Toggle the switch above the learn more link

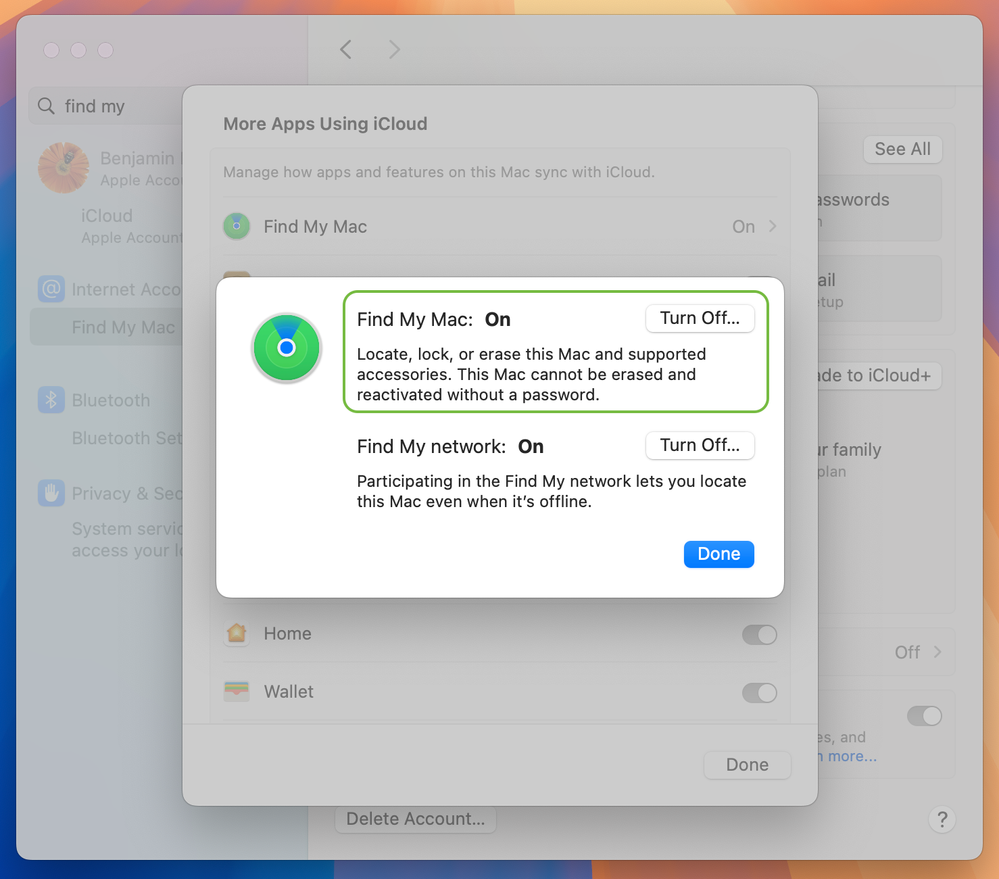924,716
